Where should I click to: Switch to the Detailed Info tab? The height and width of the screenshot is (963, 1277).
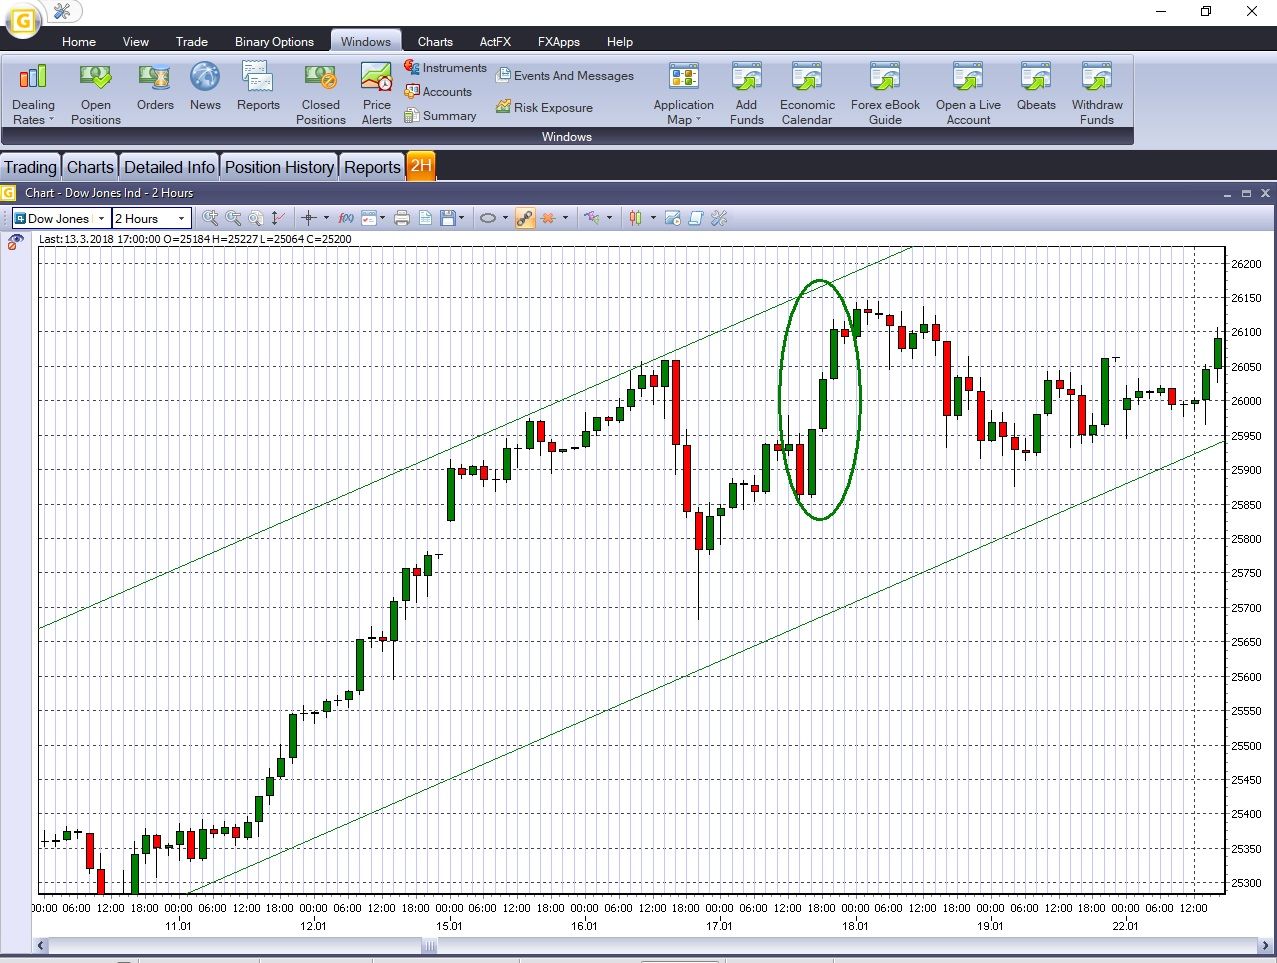click(x=169, y=167)
